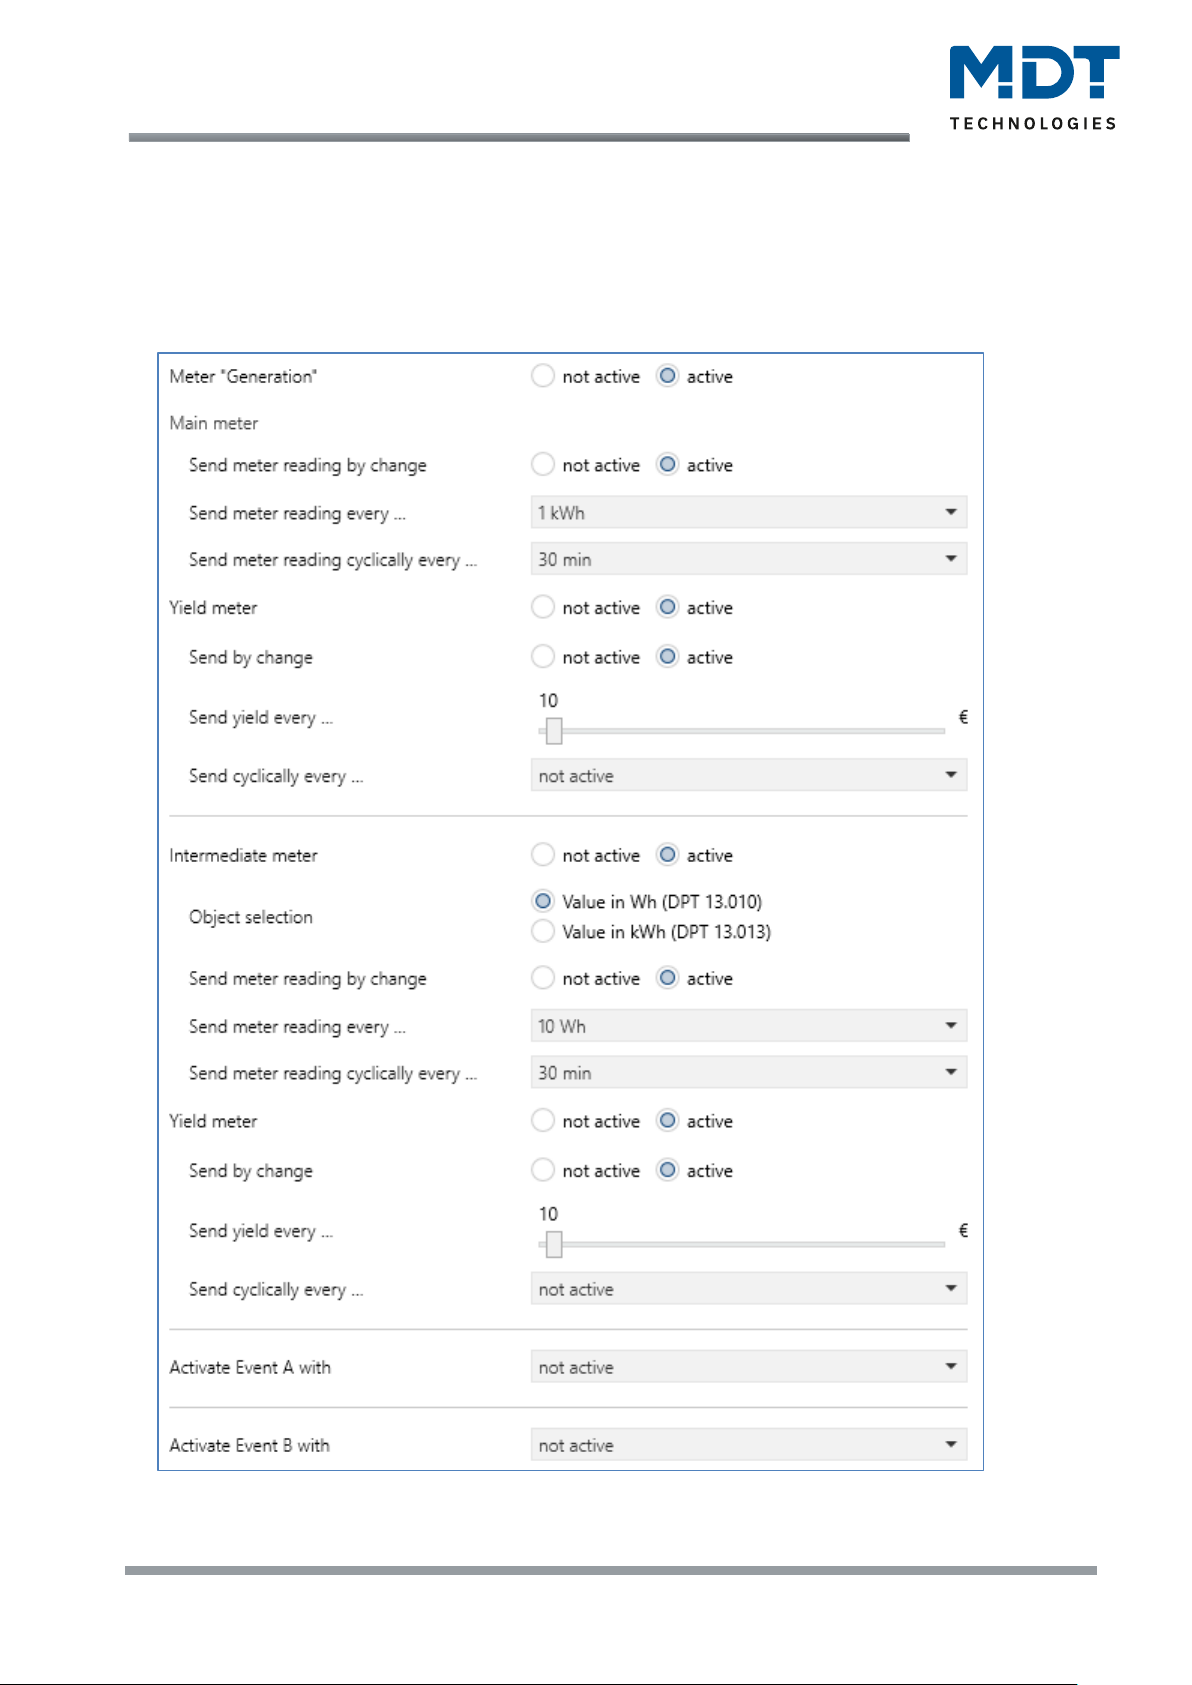Open Activate Event A with dropdown

tap(749, 1366)
